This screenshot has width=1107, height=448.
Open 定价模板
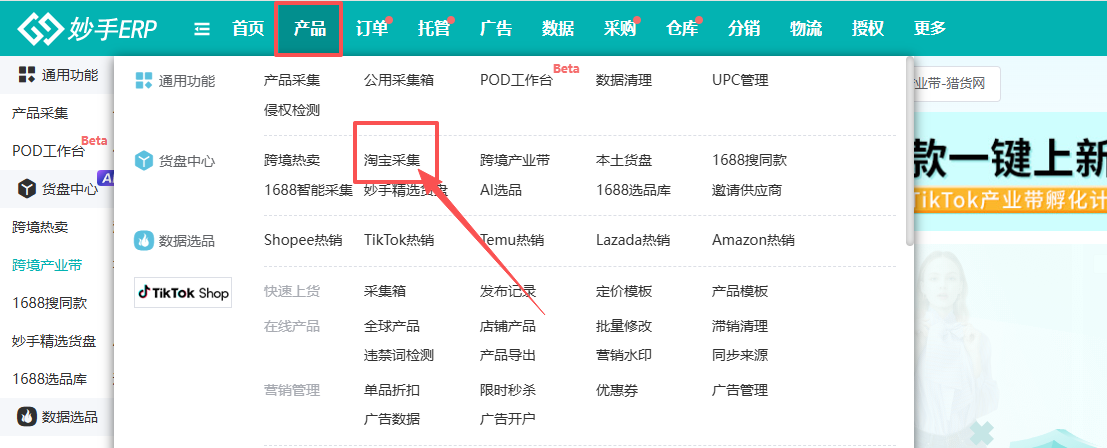click(624, 291)
